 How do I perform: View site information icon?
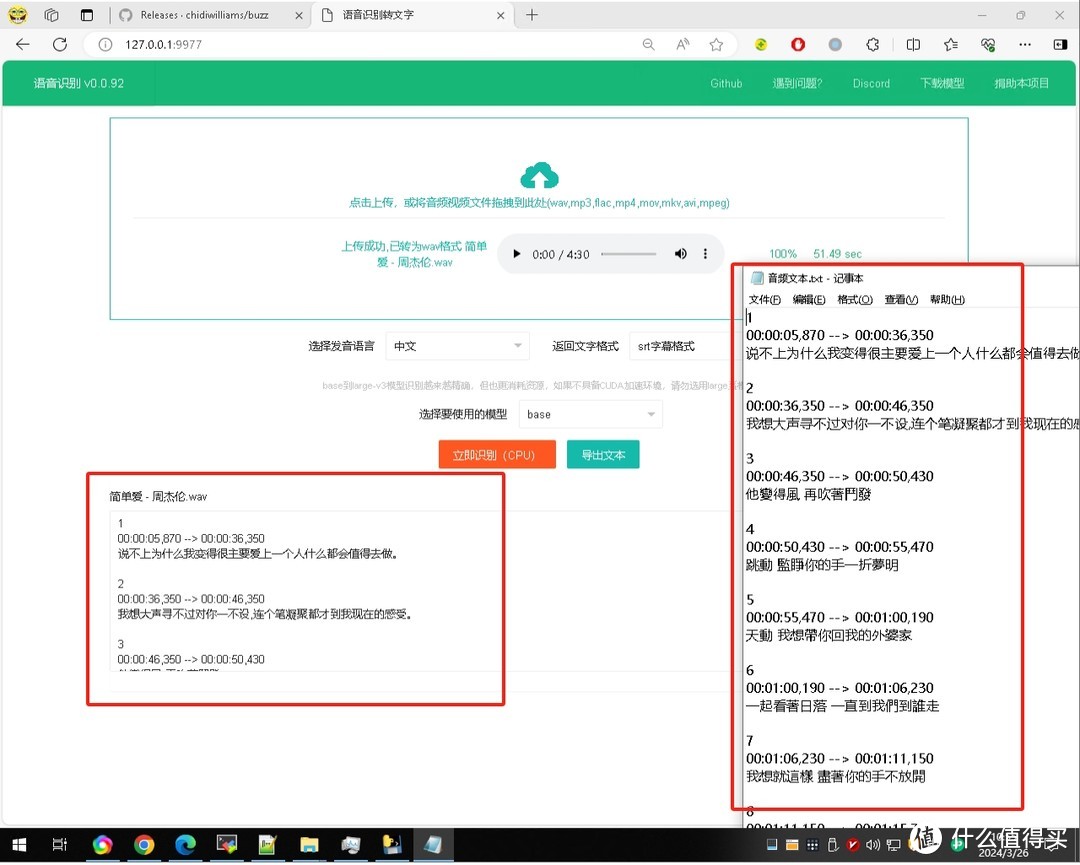pos(105,45)
